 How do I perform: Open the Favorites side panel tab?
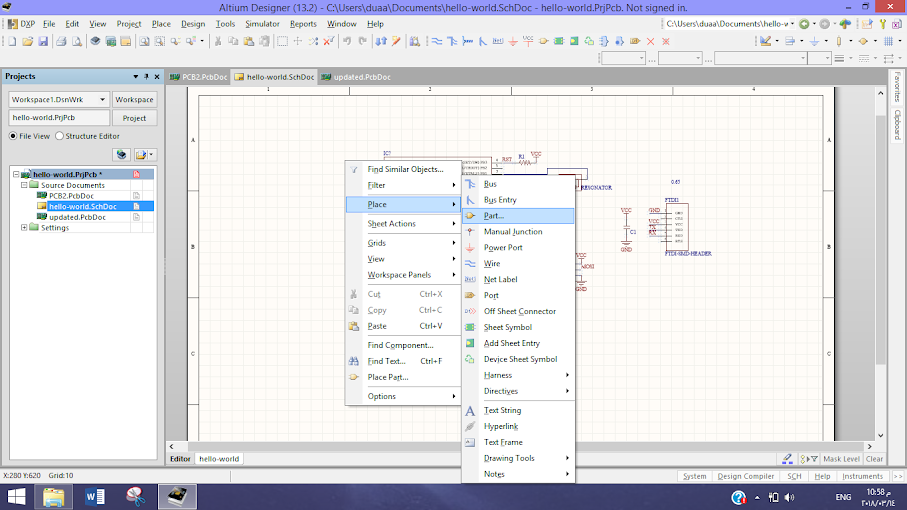(897, 87)
